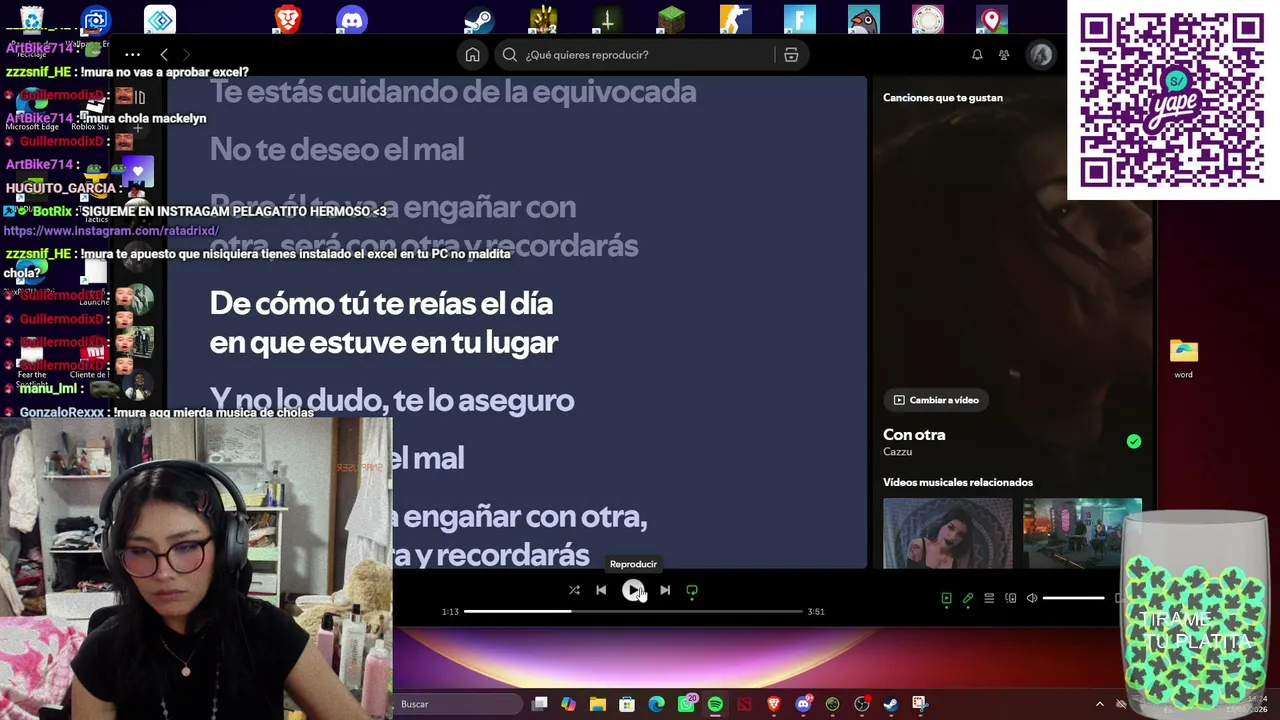Seek within the song progress bar
Screen dimensions: 1280x720
(x=633, y=611)
